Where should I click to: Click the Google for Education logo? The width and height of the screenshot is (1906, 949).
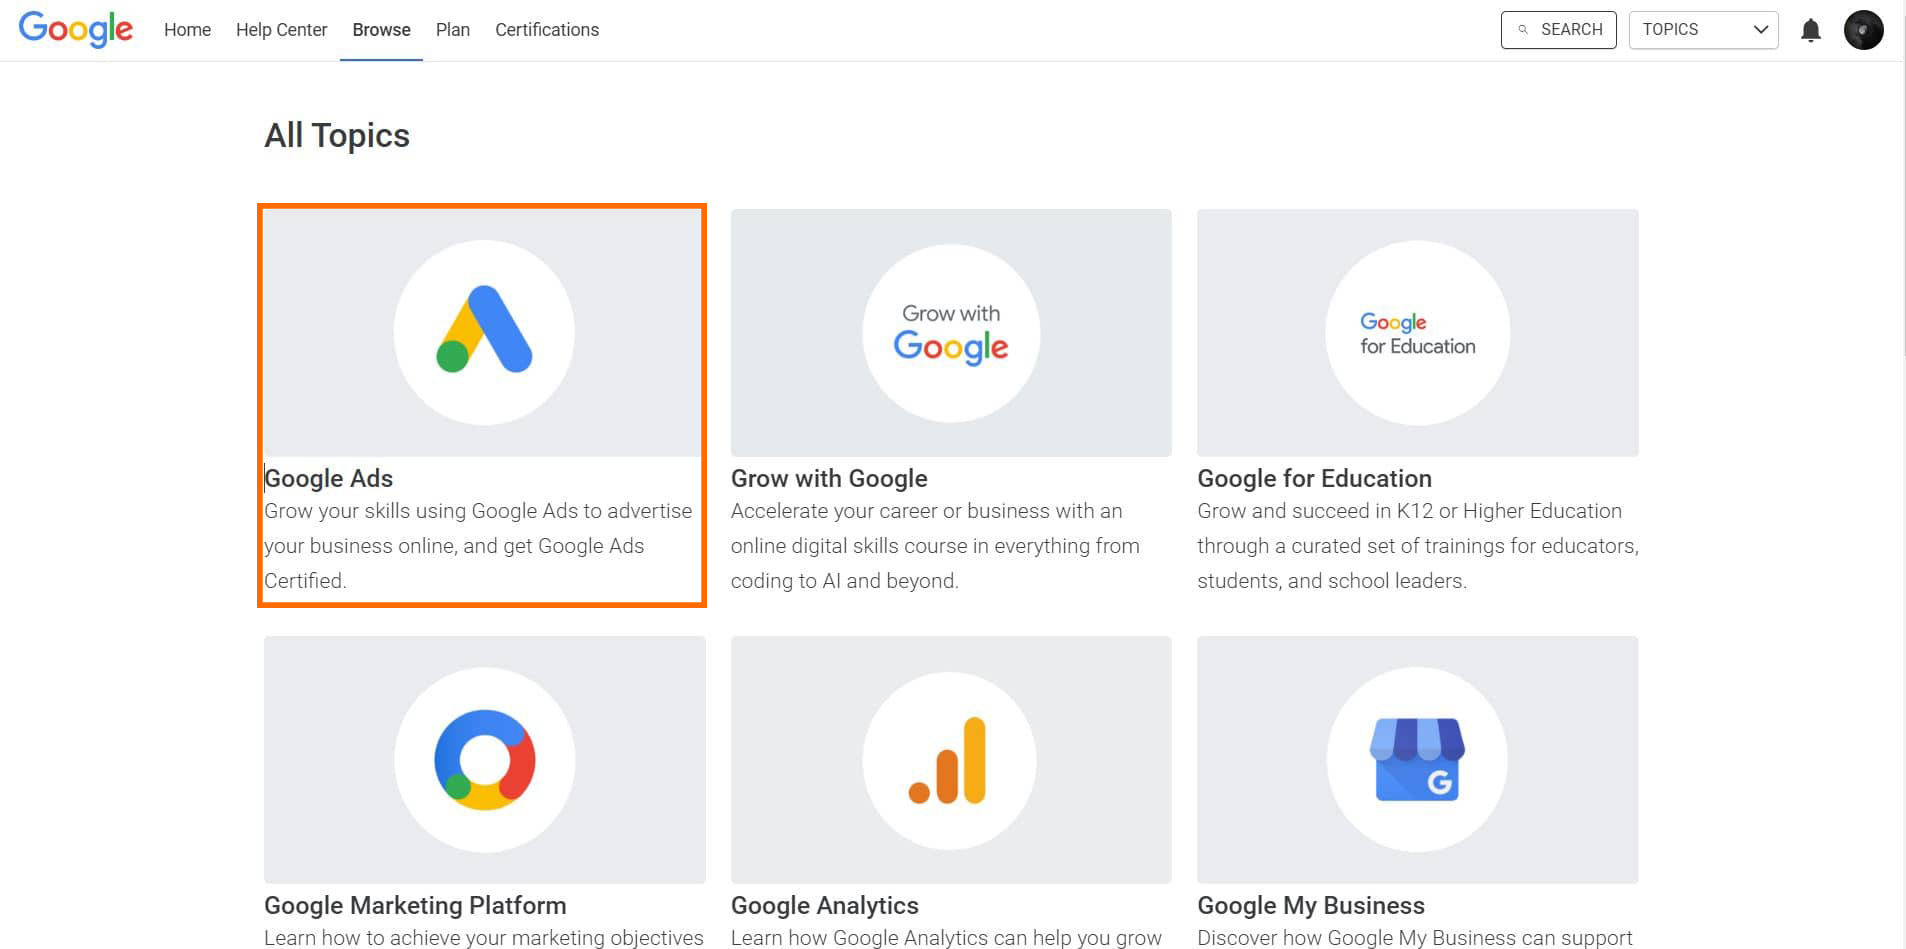tap(1417, 333)
